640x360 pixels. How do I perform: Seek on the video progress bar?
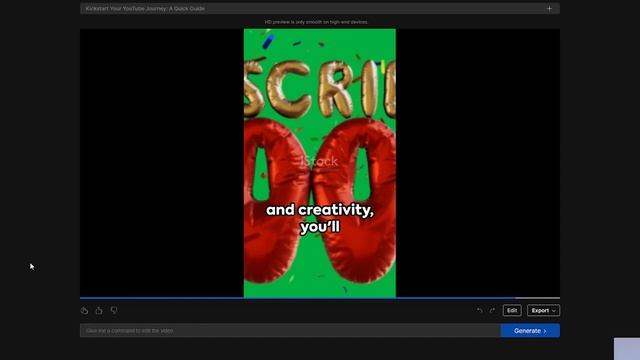[320, 298]
